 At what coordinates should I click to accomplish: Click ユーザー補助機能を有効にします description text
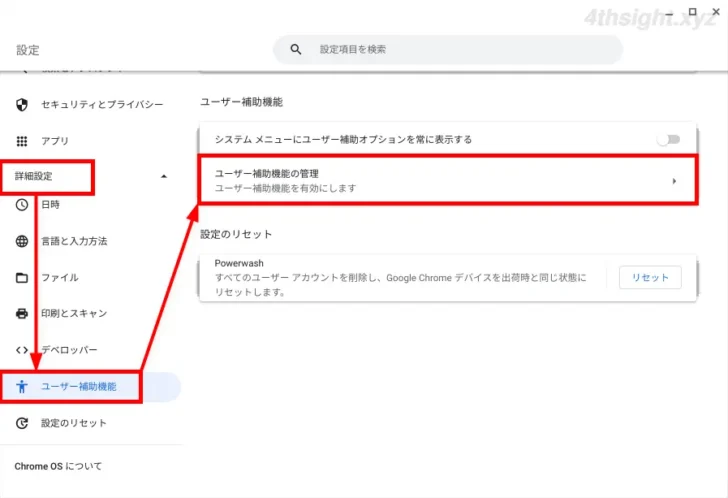pyautogui.click(x=286, y=188)
